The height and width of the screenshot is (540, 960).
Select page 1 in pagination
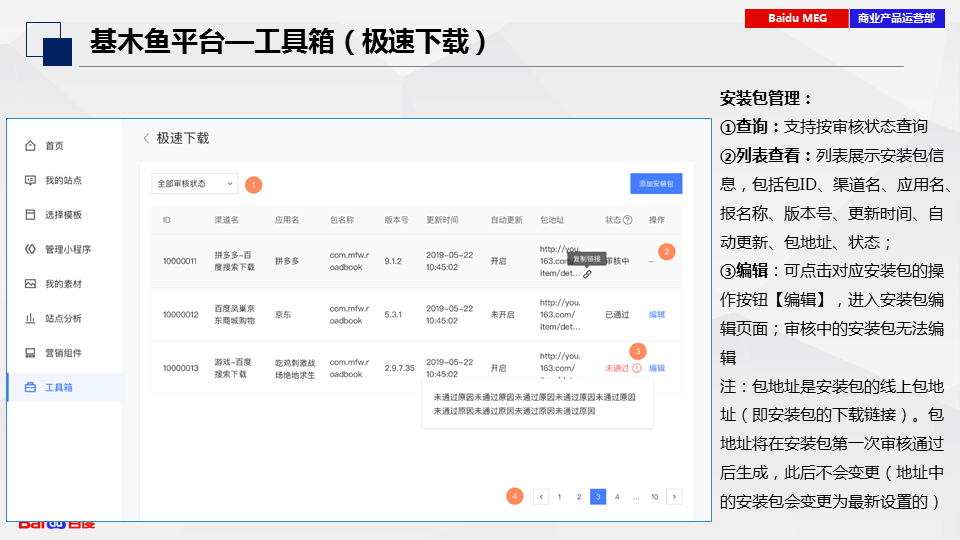click(x=560, y=497)
